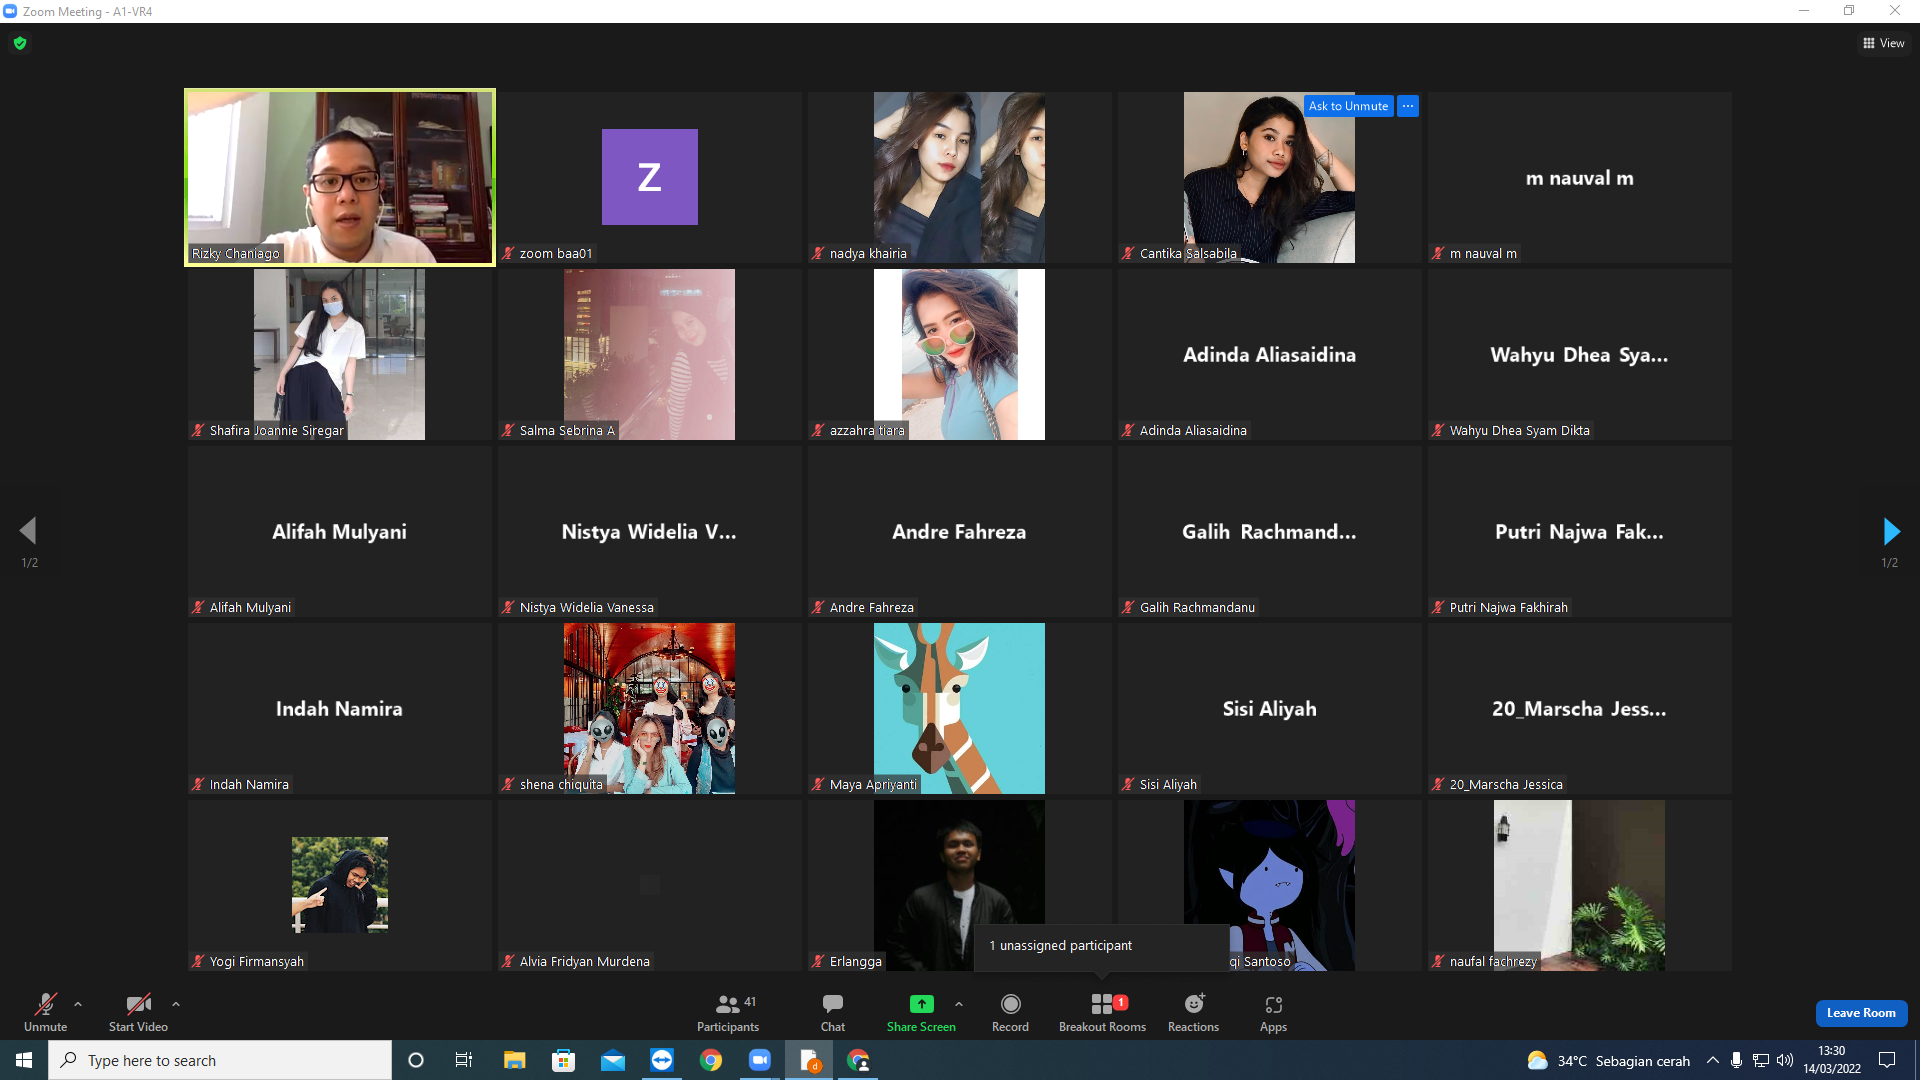Open Mail app from taskbar
This screenshot has height=1080, width=1920.
[x=613, y=1060]
